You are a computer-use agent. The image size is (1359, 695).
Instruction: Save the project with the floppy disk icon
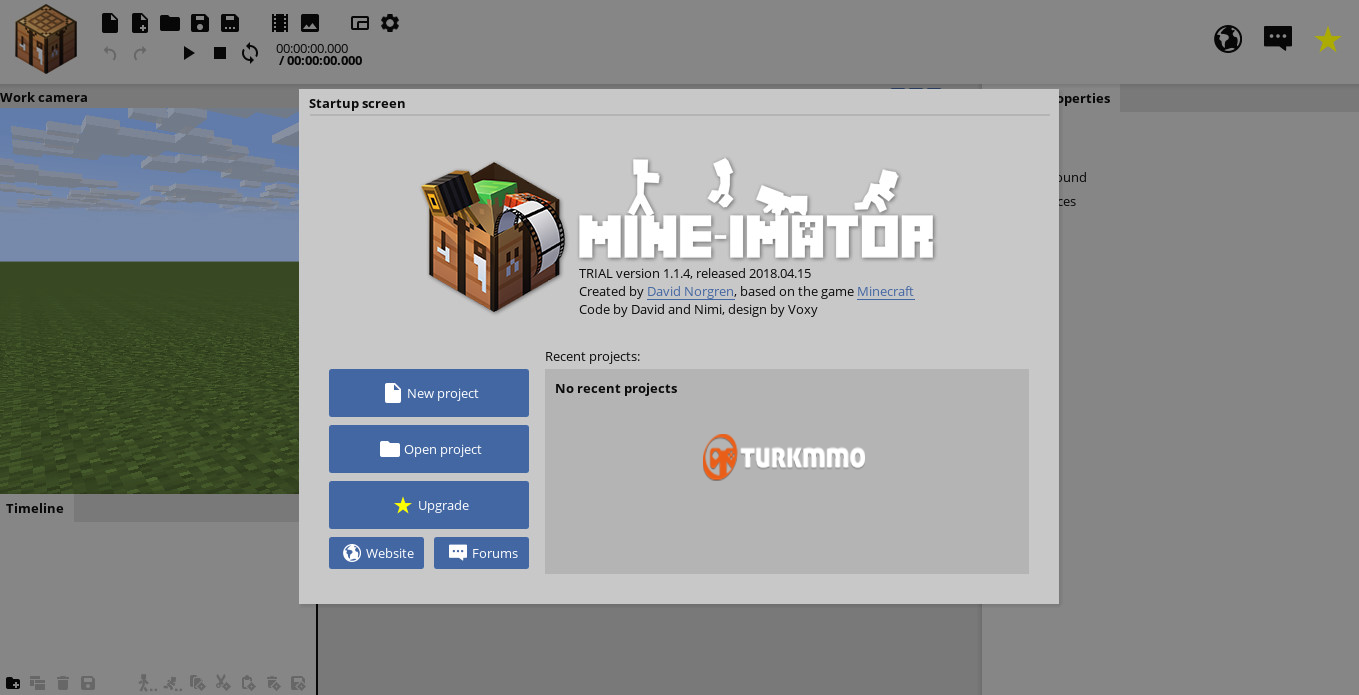click(200, 22)
